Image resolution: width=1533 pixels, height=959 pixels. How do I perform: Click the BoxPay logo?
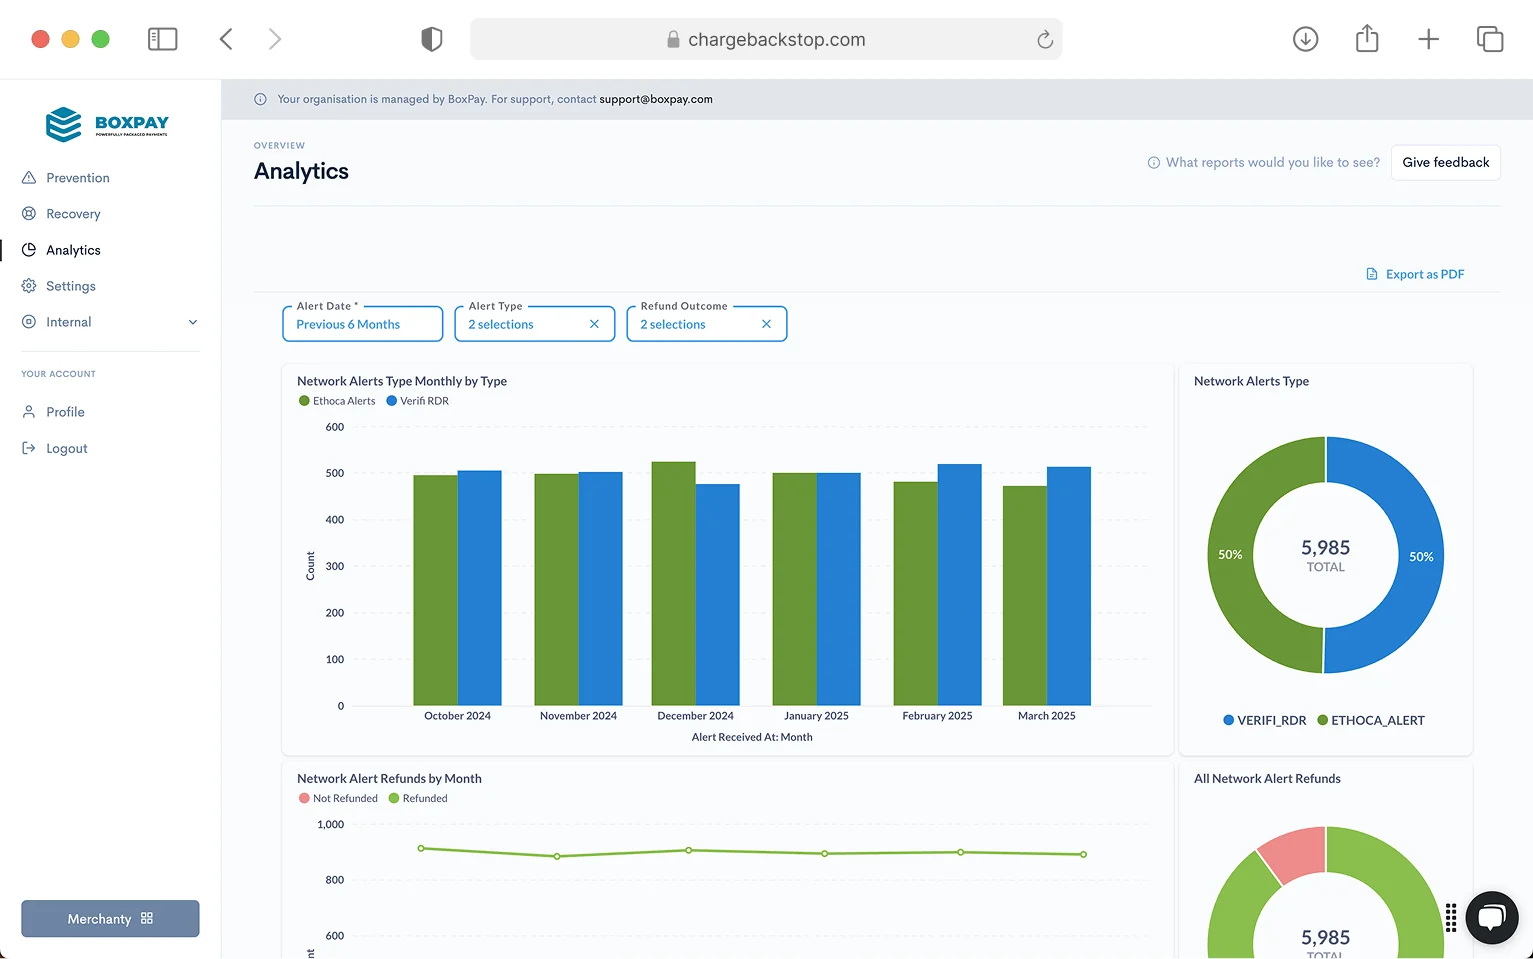pyautogui.click(x=107, y=124)
